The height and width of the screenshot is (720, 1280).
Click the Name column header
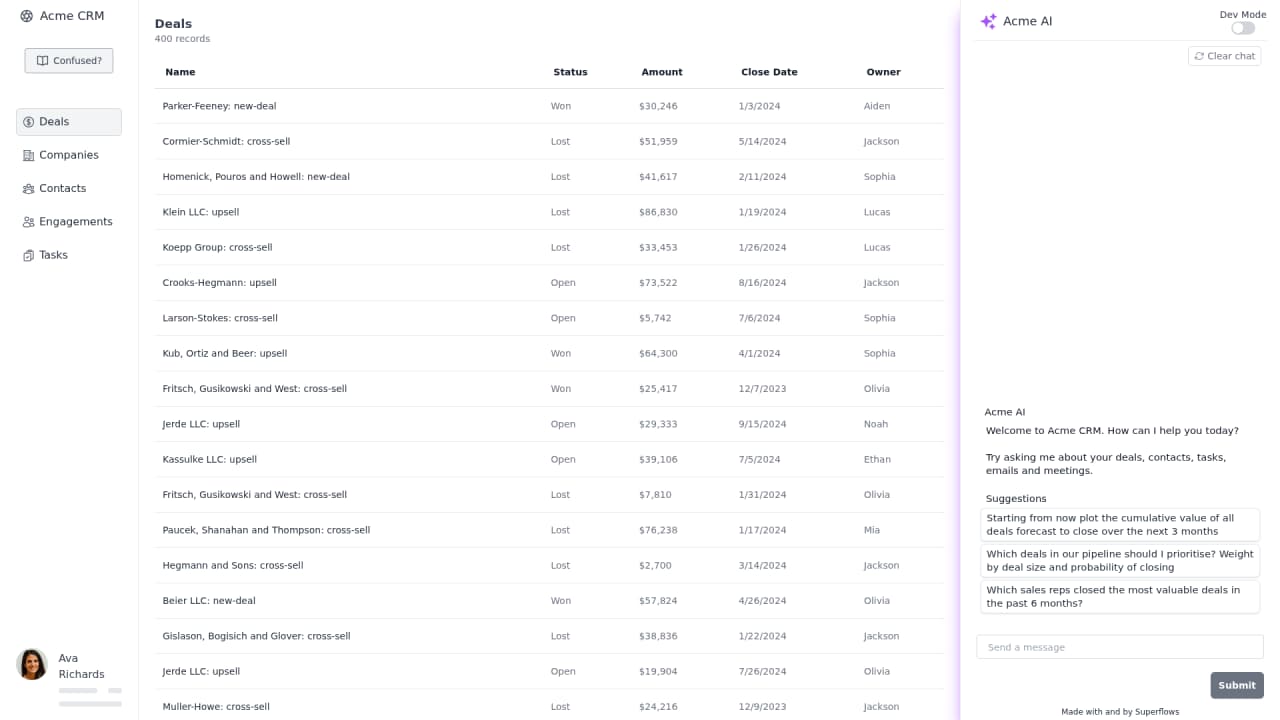click(x=180, y=72)
